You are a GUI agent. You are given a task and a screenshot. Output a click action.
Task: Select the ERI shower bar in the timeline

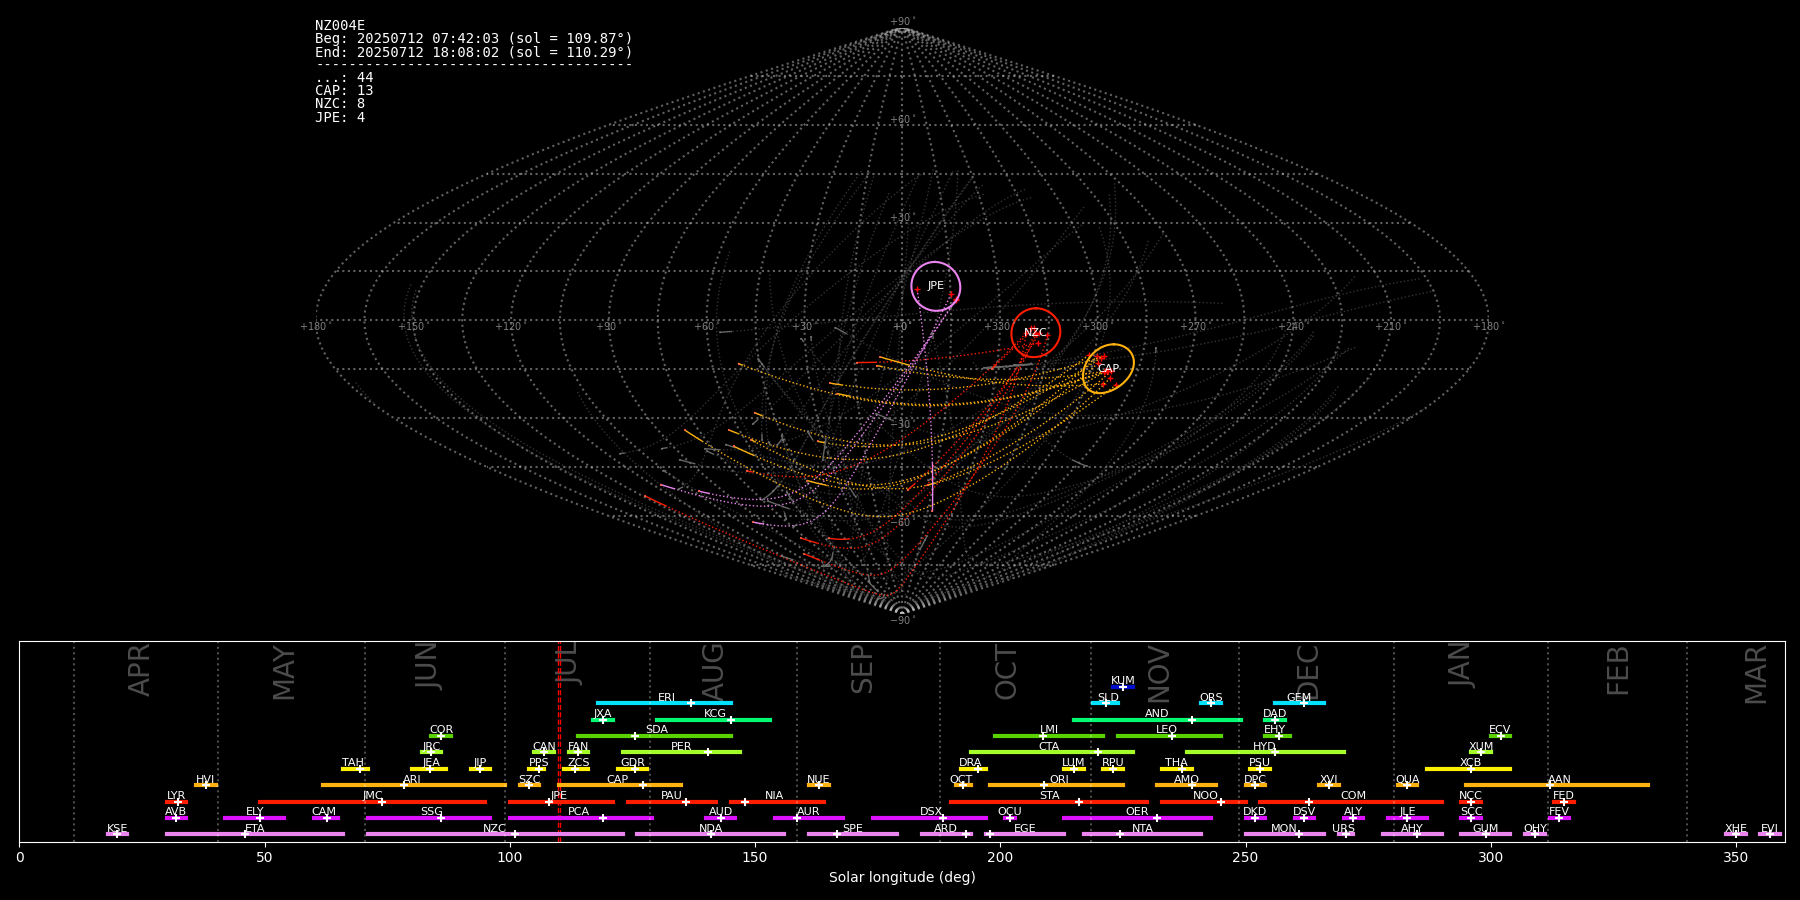(664, 703)
